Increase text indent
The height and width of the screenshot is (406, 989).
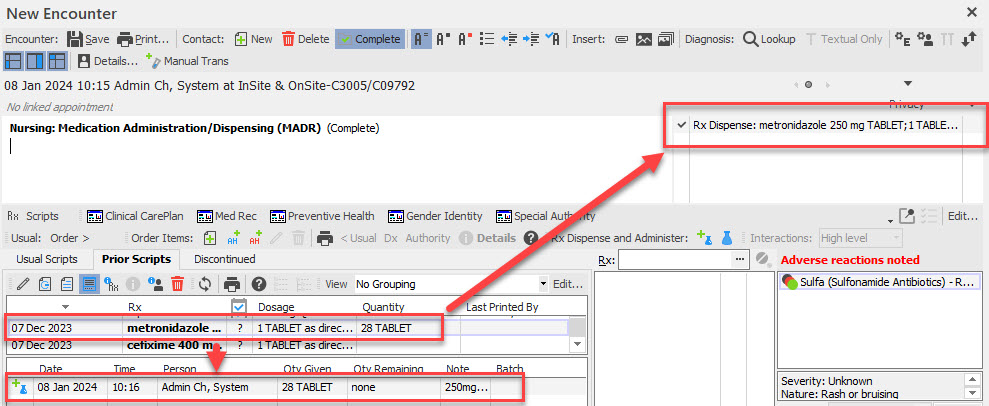[x=530, y=39]
